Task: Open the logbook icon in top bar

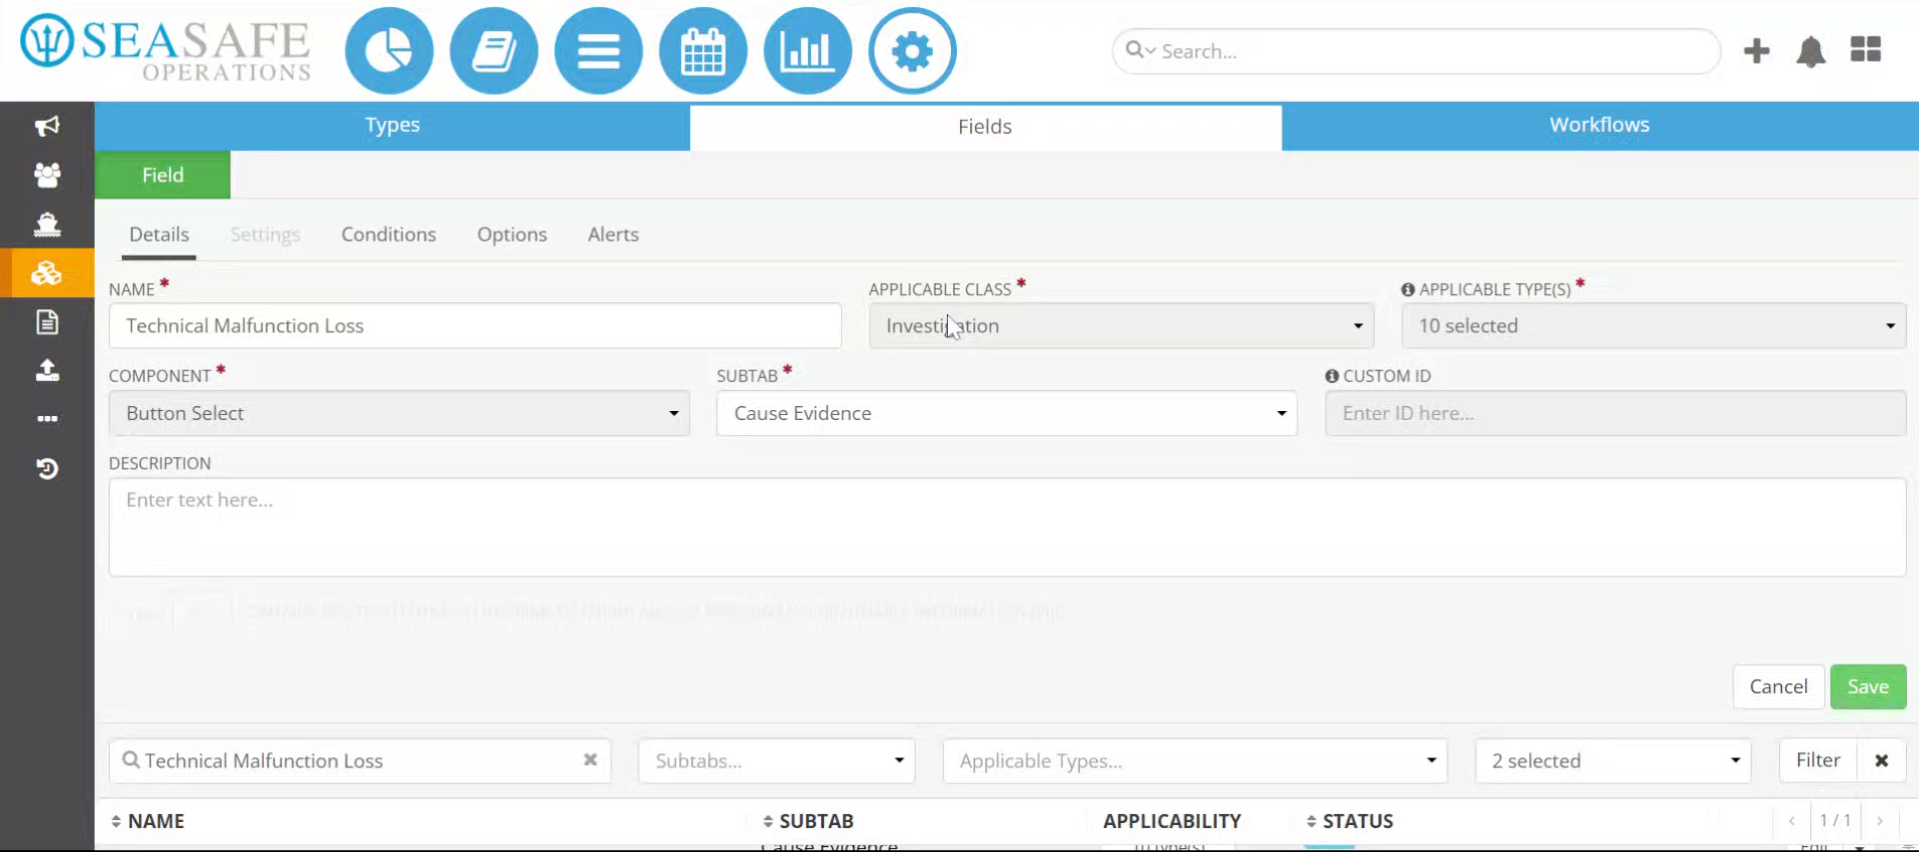Action: pyautogui.click(x=494, y=51)
